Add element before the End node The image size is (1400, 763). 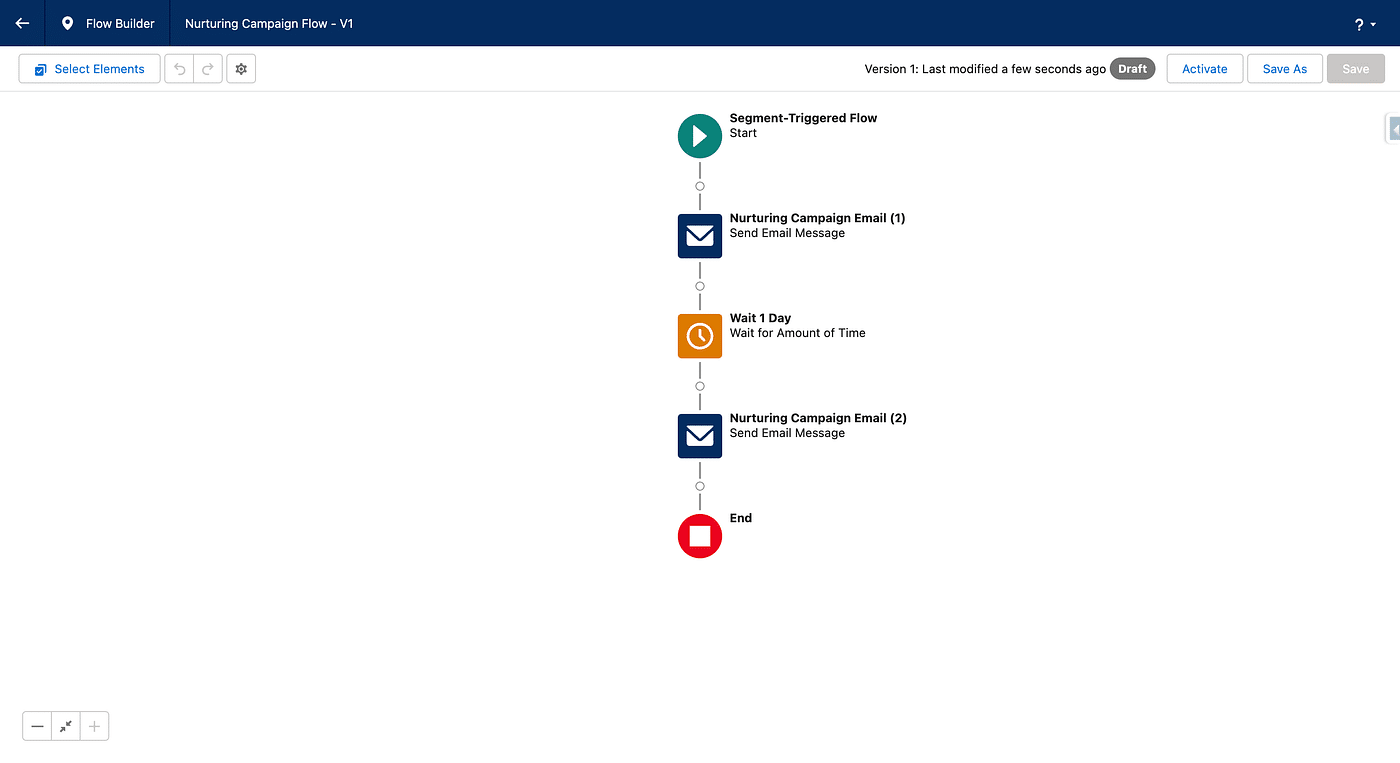click(700, 486)
